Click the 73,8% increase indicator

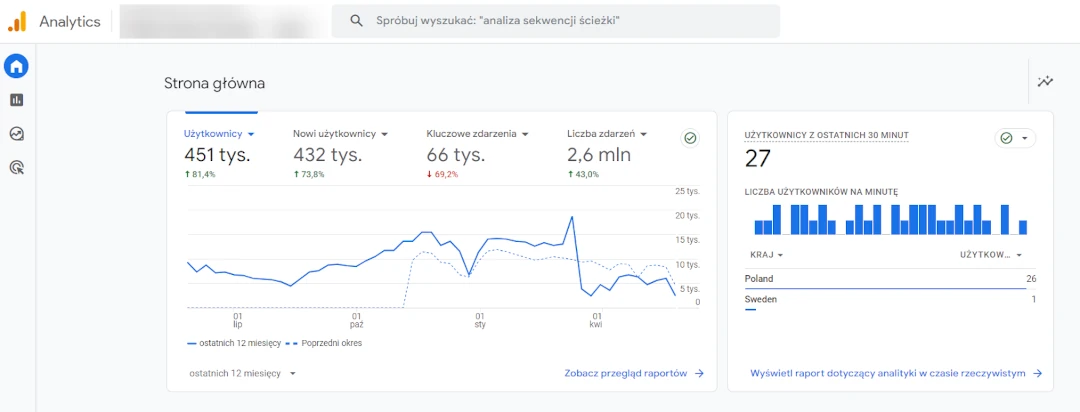click(x=309, y=174)
